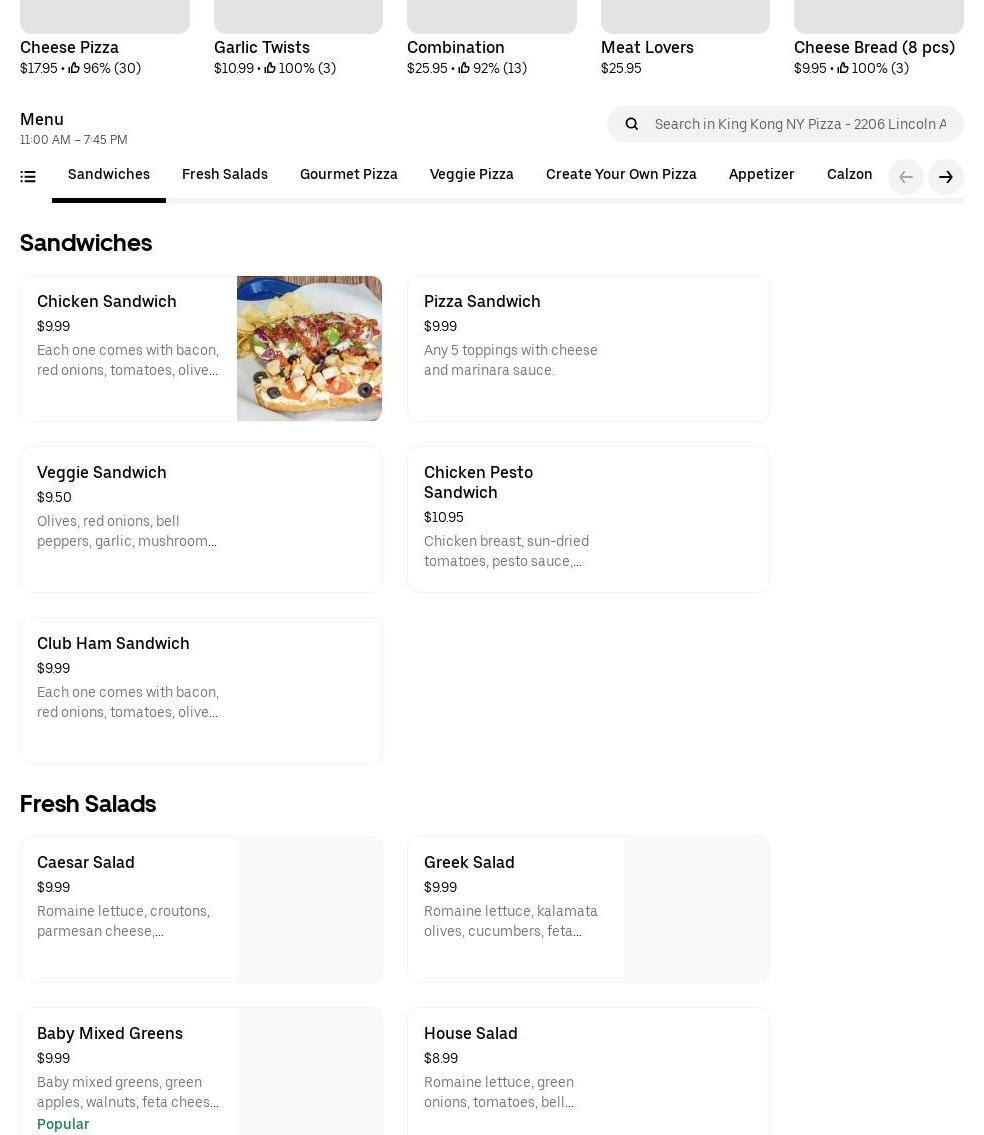The height and width of the screenshot is (1135, 984).
Task: Select the Gourmet Pizza tab
Action: click(x=349, y=175)
